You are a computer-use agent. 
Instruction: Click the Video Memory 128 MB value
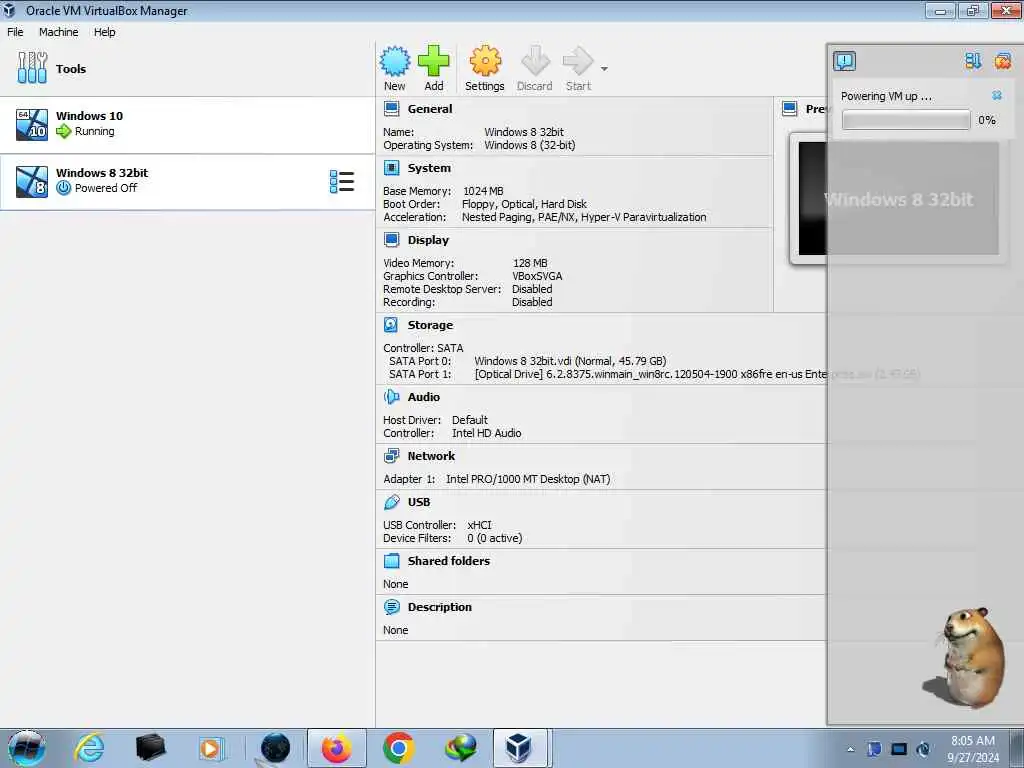[x=530, y=263]
